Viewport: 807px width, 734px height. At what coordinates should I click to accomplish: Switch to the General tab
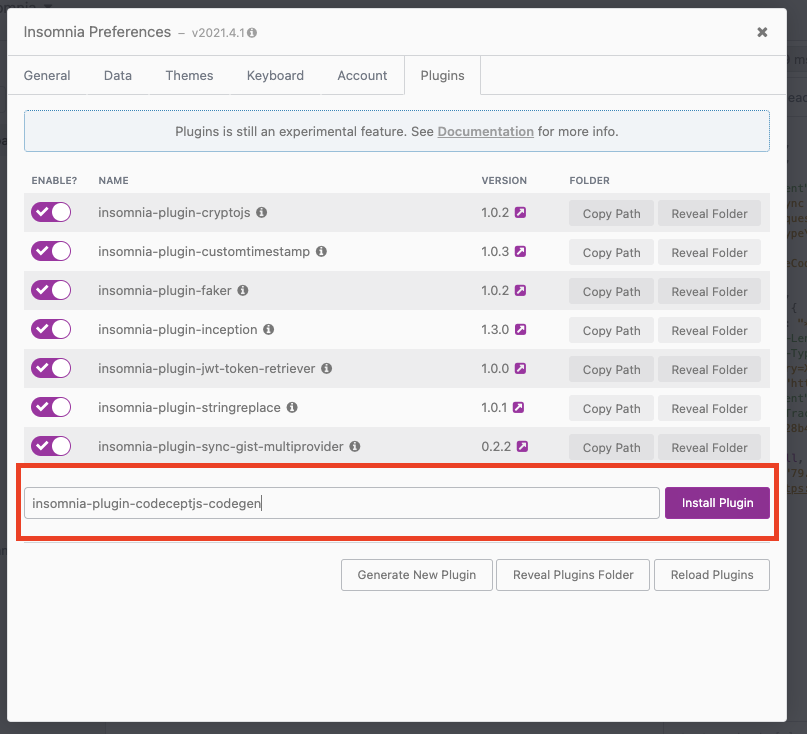click(47, 76)
